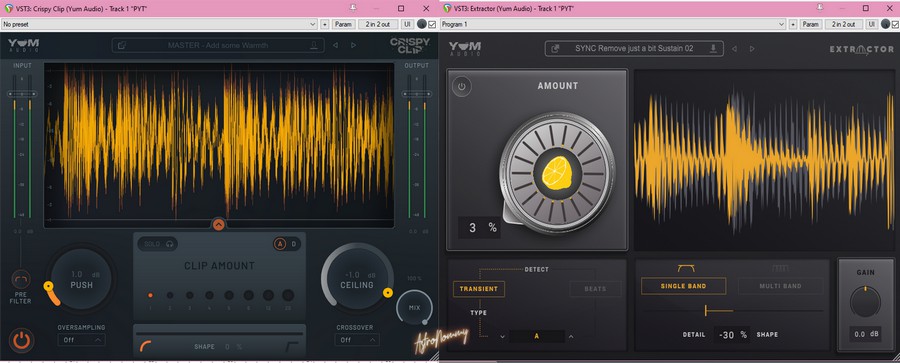Load next preset in Crispy Clip
This screenshot has width=900, height=363.
click(x=354, y=45)
